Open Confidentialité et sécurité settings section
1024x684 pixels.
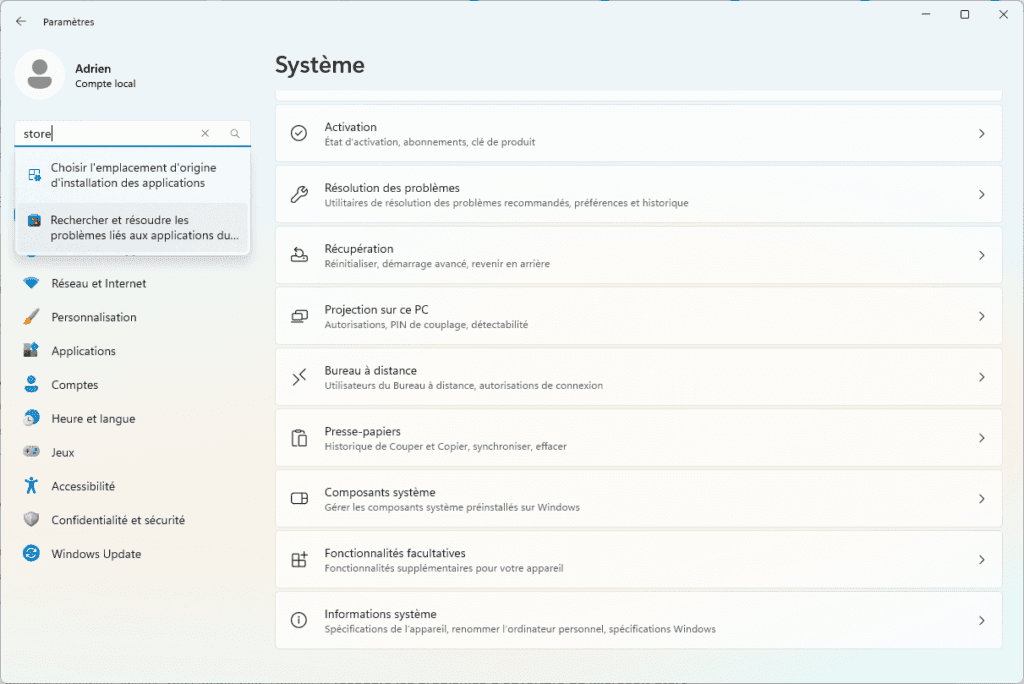tap(133, 520)
